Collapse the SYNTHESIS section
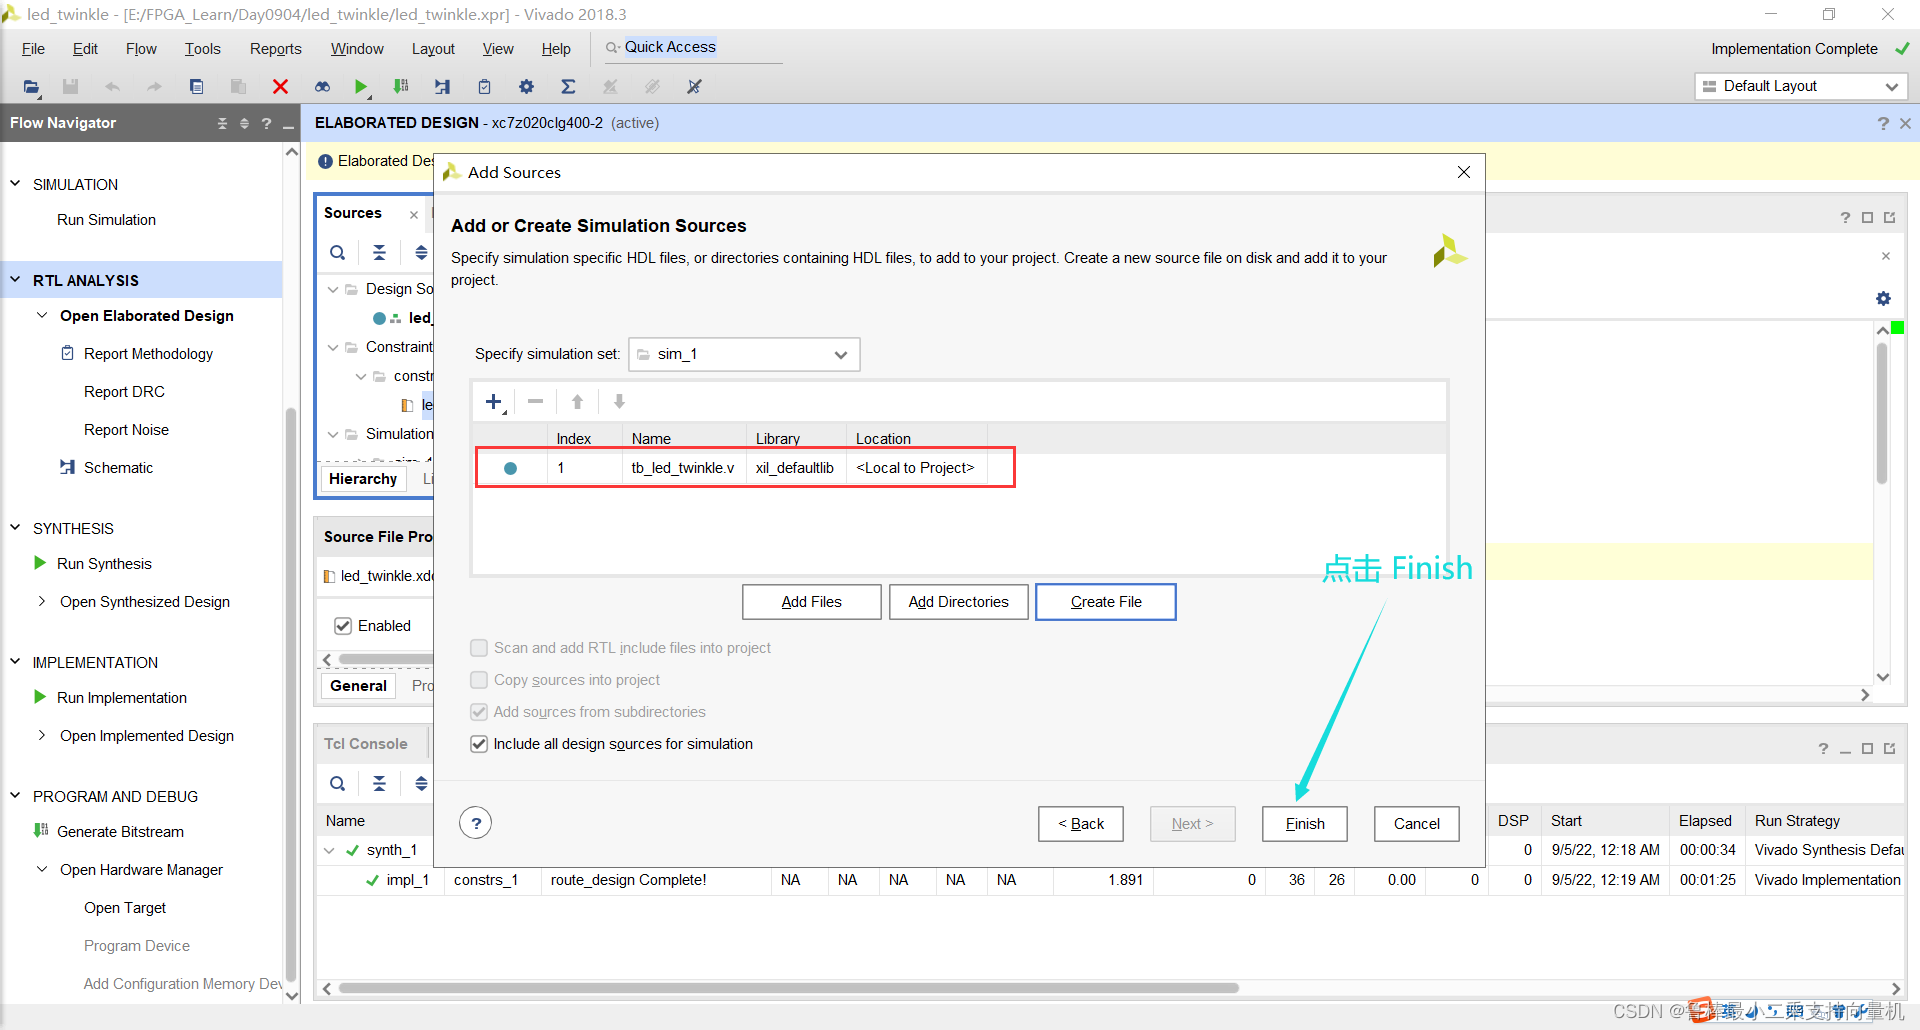The image size is (1920, 1030). pos(15,528)
